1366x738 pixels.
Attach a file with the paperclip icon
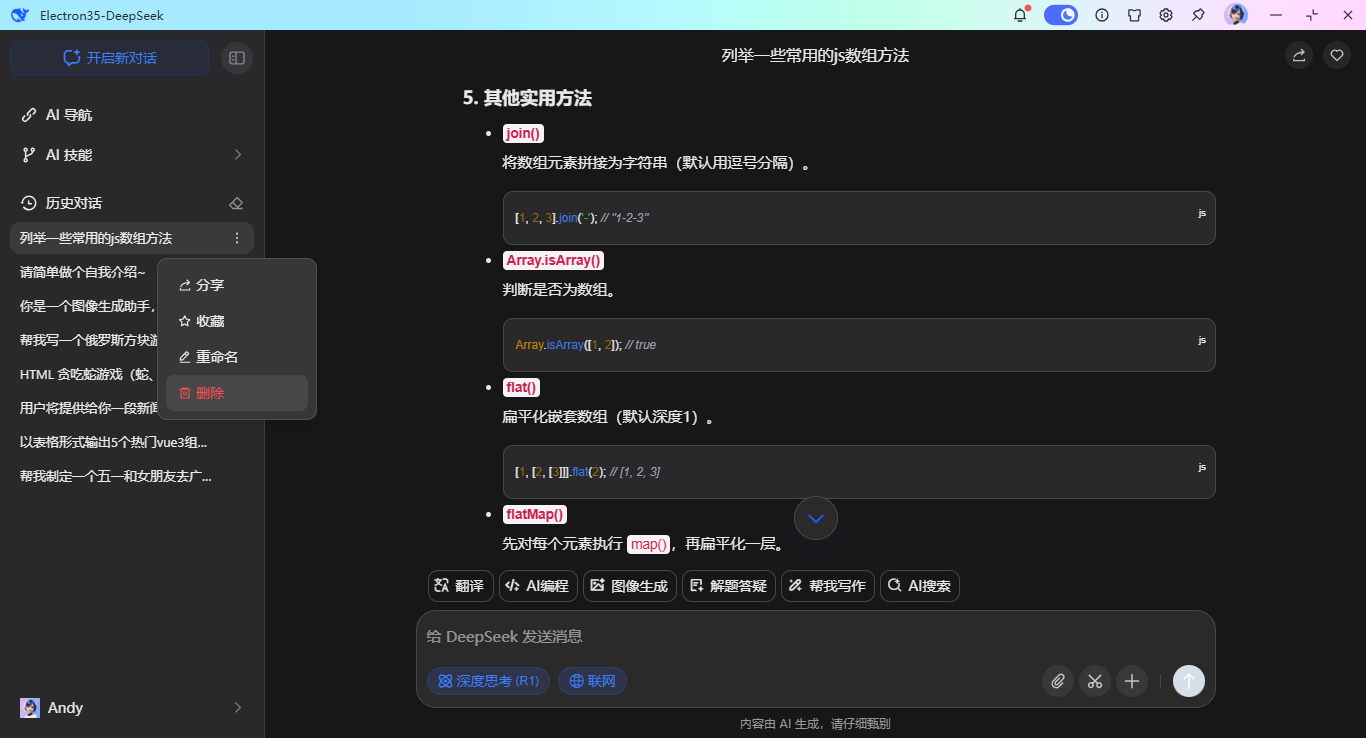click(x=1057, y=681)
